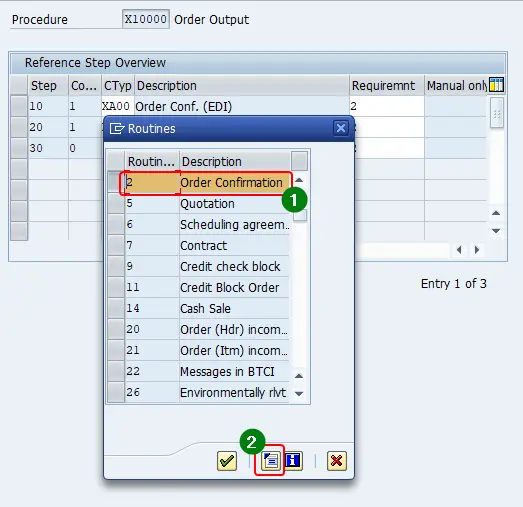Confirm selection with green checkmark button

point(227,461)
